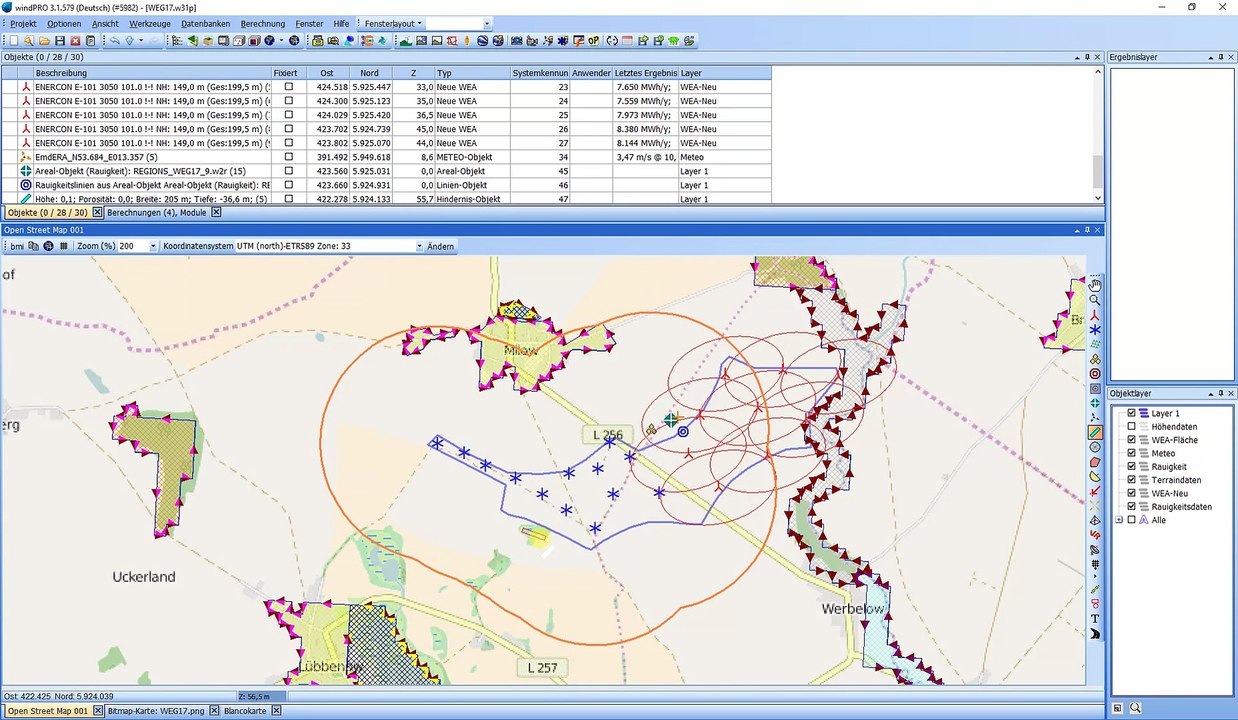Pick the red new wind turbine tool

(x=1095, y=315)
